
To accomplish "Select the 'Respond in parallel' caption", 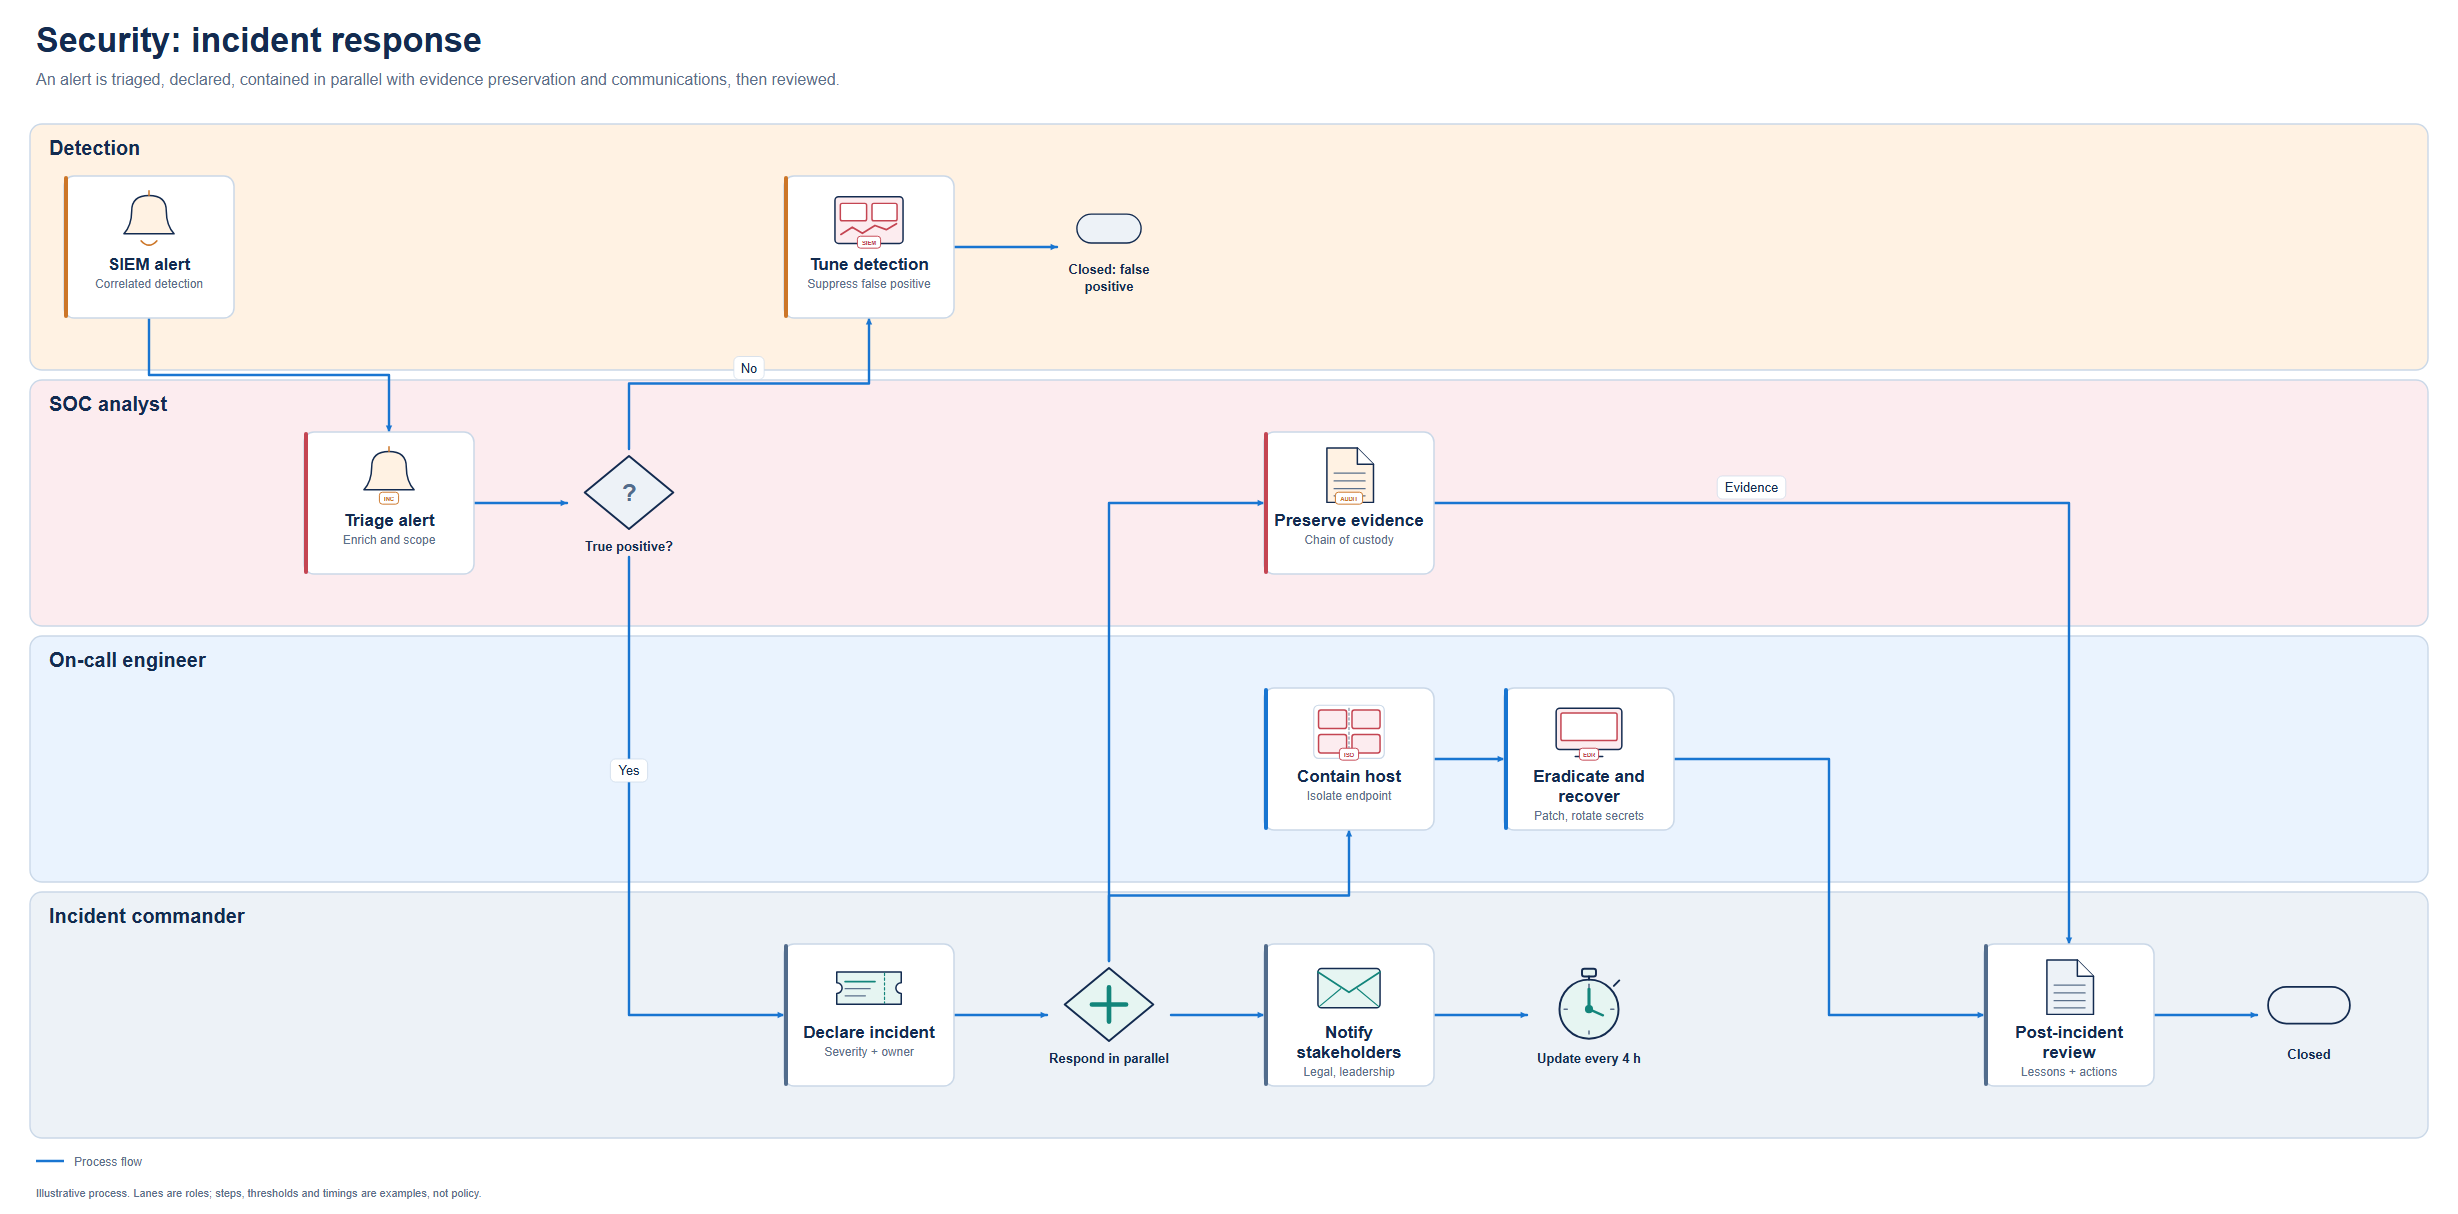I will (x=1109, y=1058).
